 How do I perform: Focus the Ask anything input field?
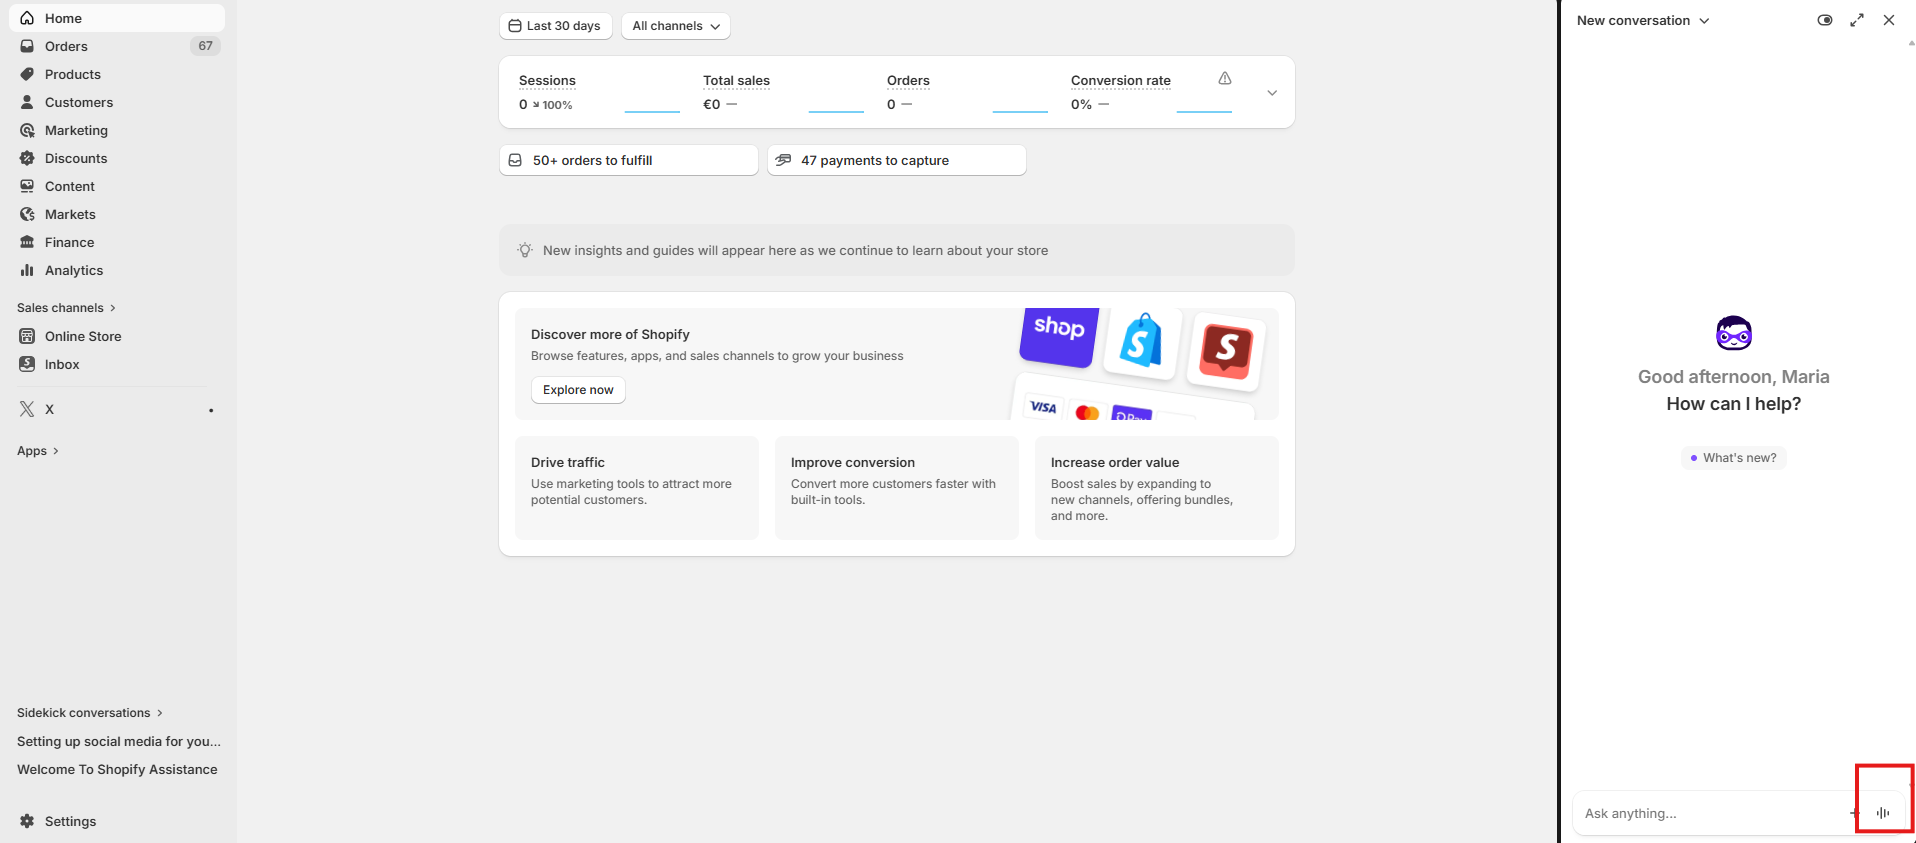point(1710,813)
